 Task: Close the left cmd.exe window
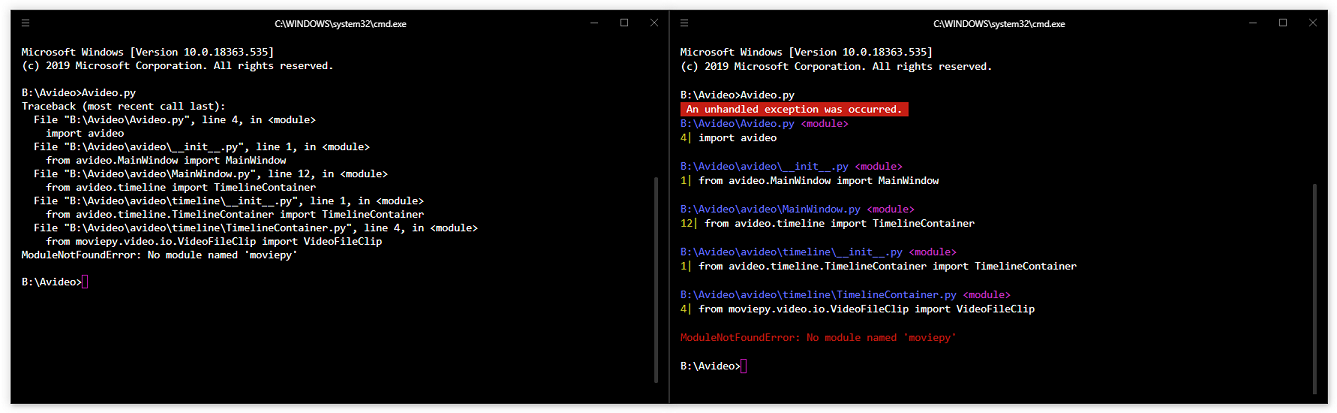tap(654, 22)
